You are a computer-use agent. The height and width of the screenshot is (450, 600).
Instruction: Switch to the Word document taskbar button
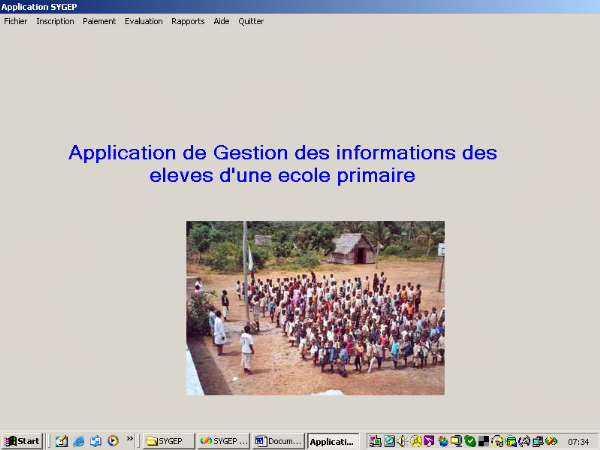point(278,441)
